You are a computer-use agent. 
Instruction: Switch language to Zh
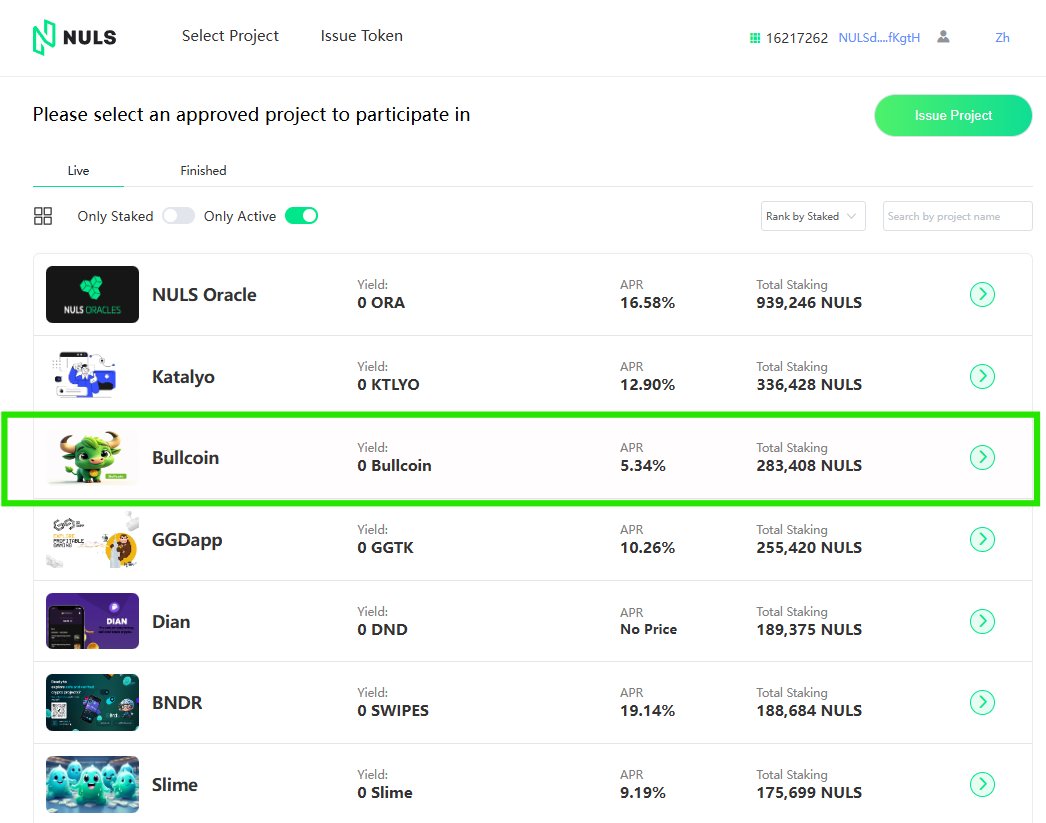point(1002,37)
